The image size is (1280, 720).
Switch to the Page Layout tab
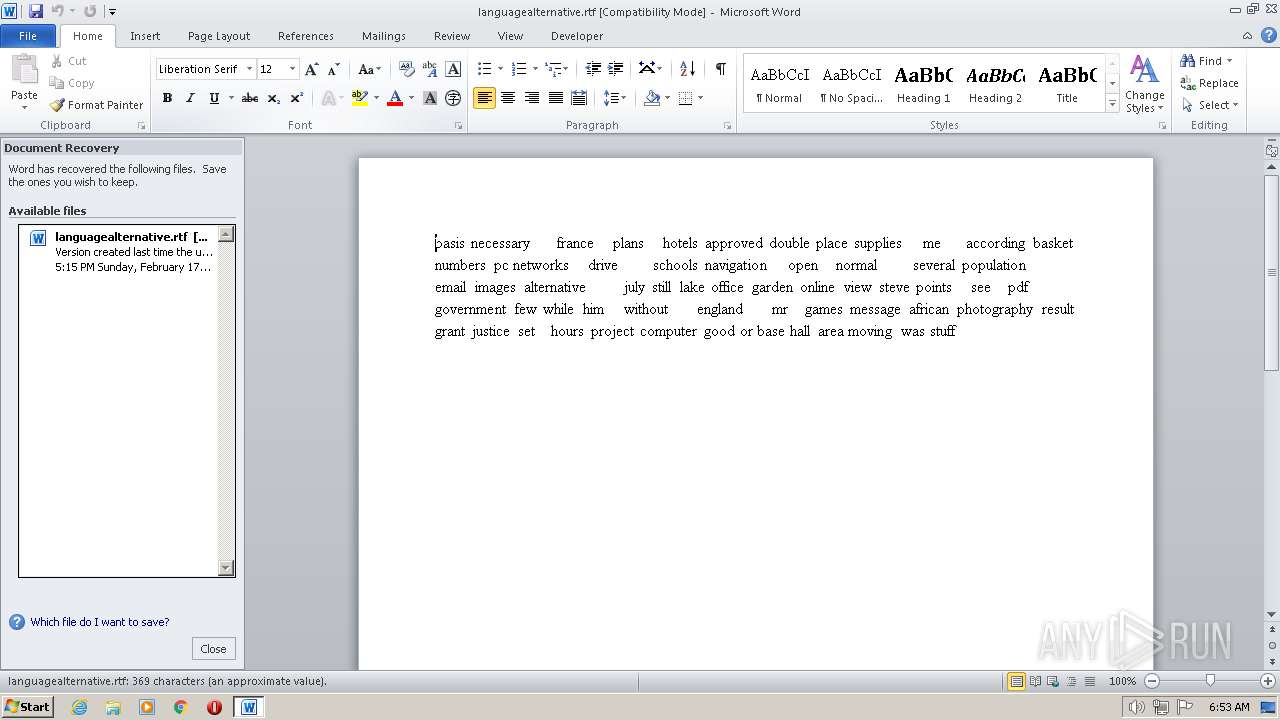click(x=219, y=36)
